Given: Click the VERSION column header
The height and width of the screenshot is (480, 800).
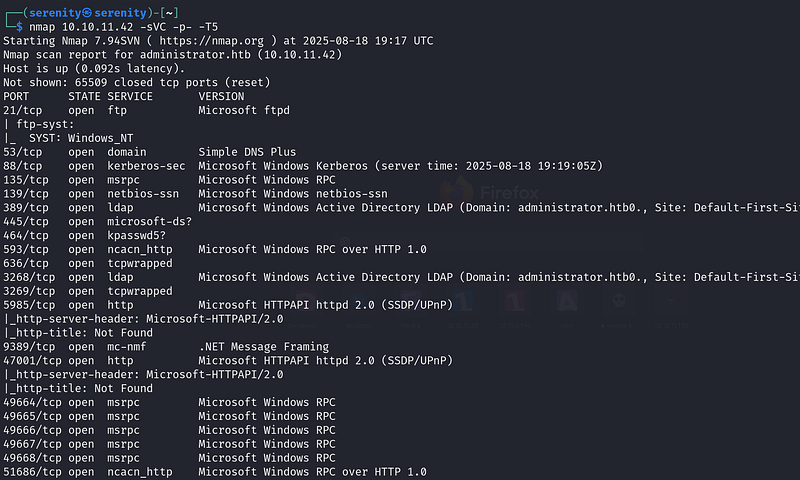Looking at the screenshot, I should point(221,96).
